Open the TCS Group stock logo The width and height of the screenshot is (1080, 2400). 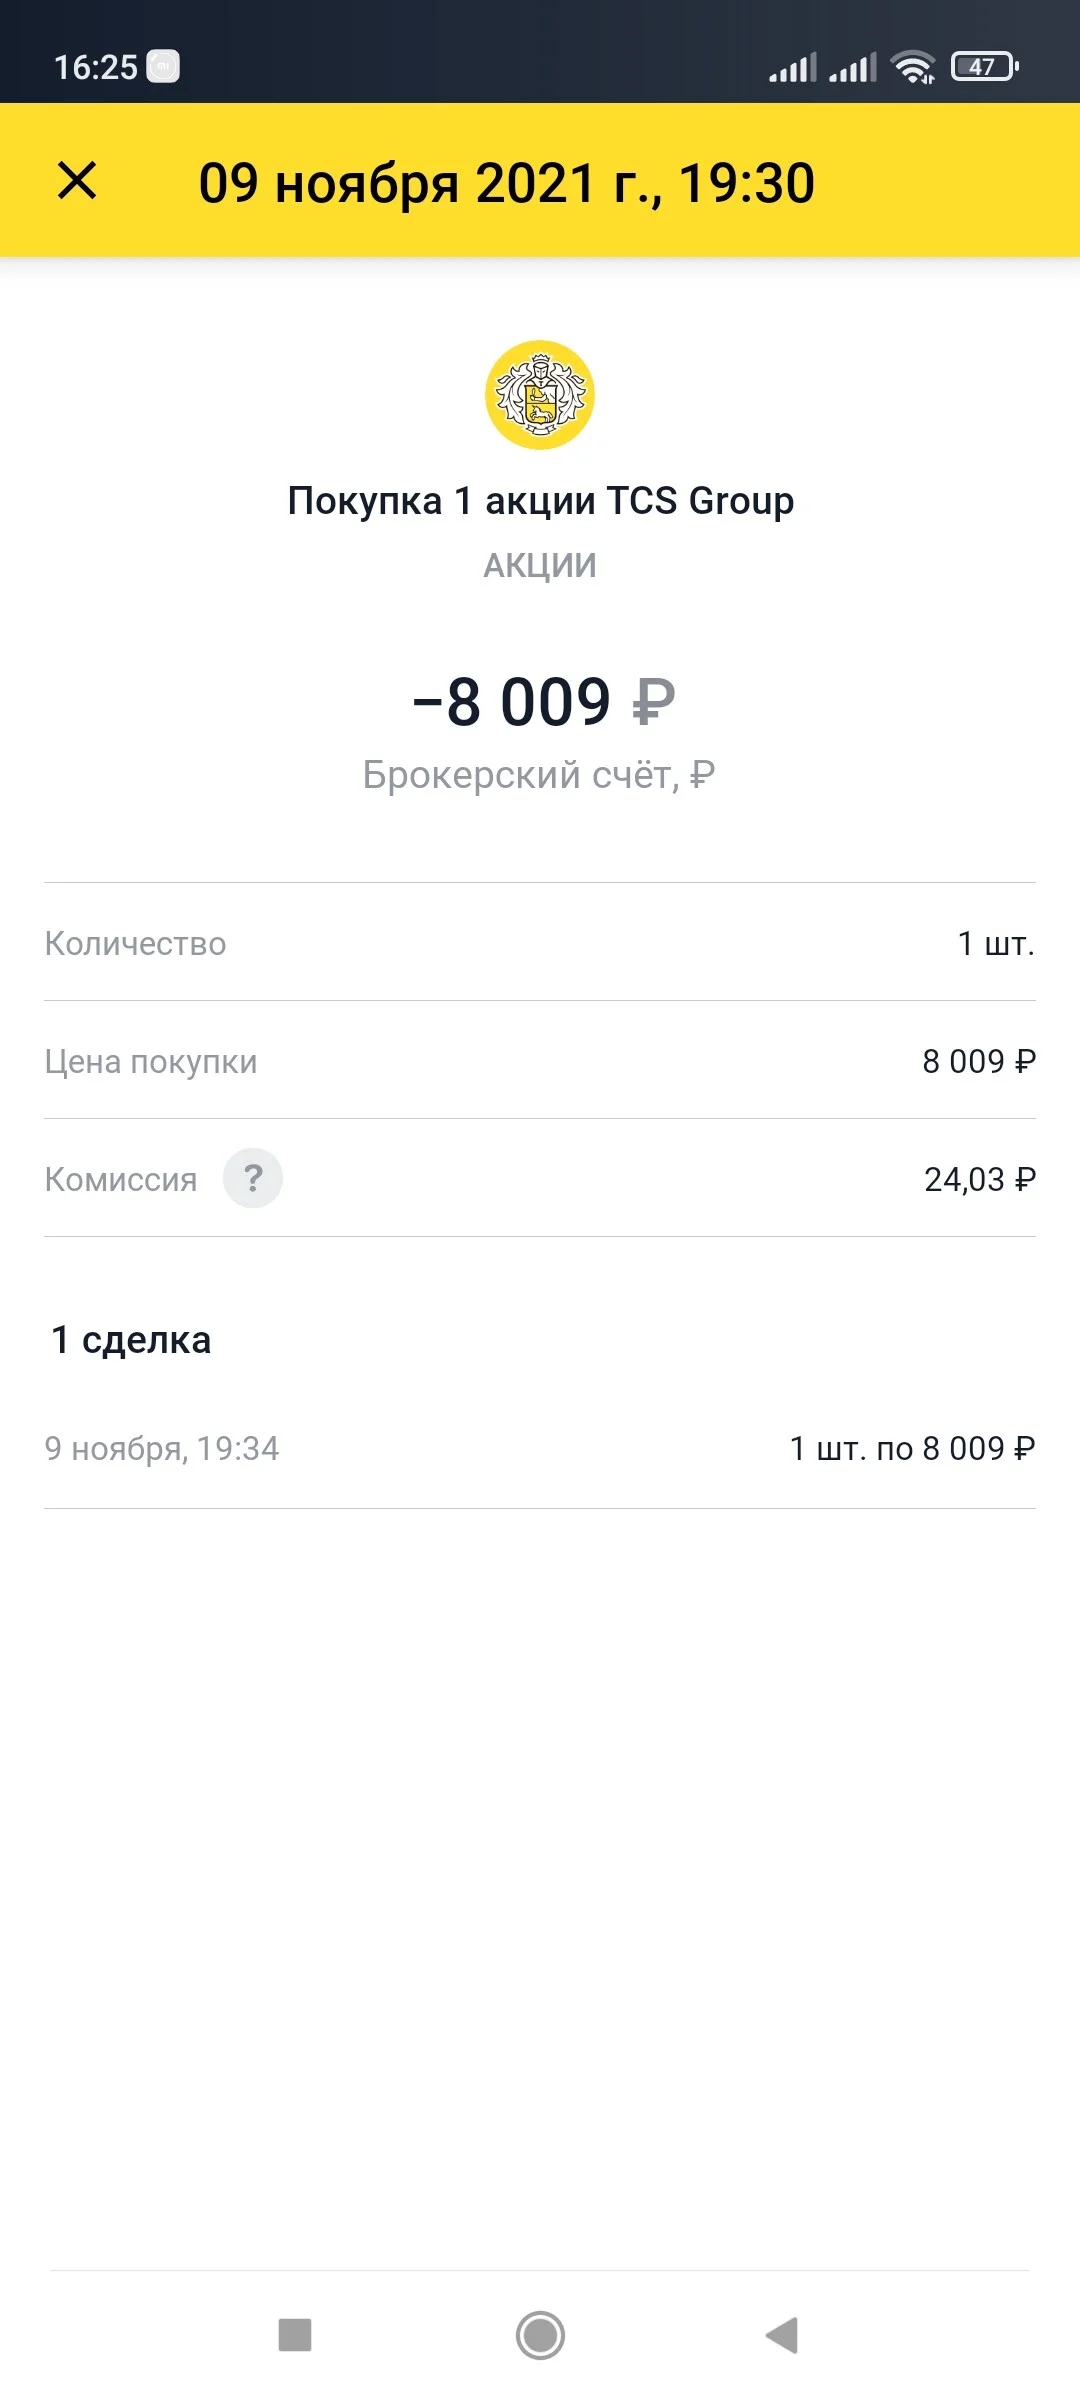(x=540, y=395)
